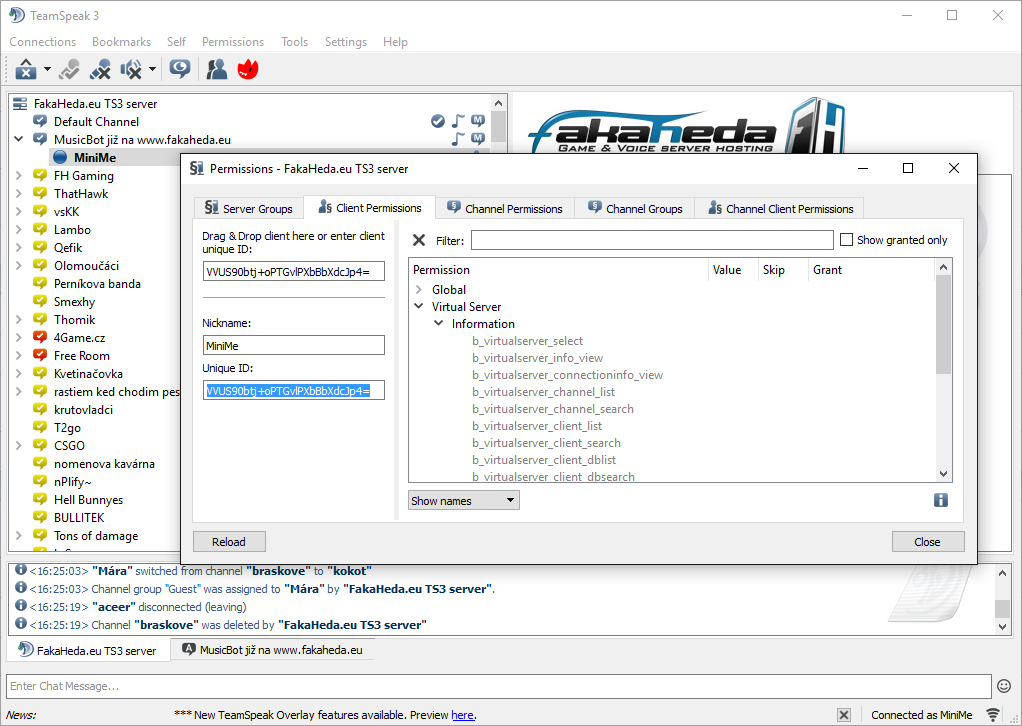The width and height of the screenshot is (1022, 726).
Task: Switch to the Channel Groups tab
Action: click(635, 208)
